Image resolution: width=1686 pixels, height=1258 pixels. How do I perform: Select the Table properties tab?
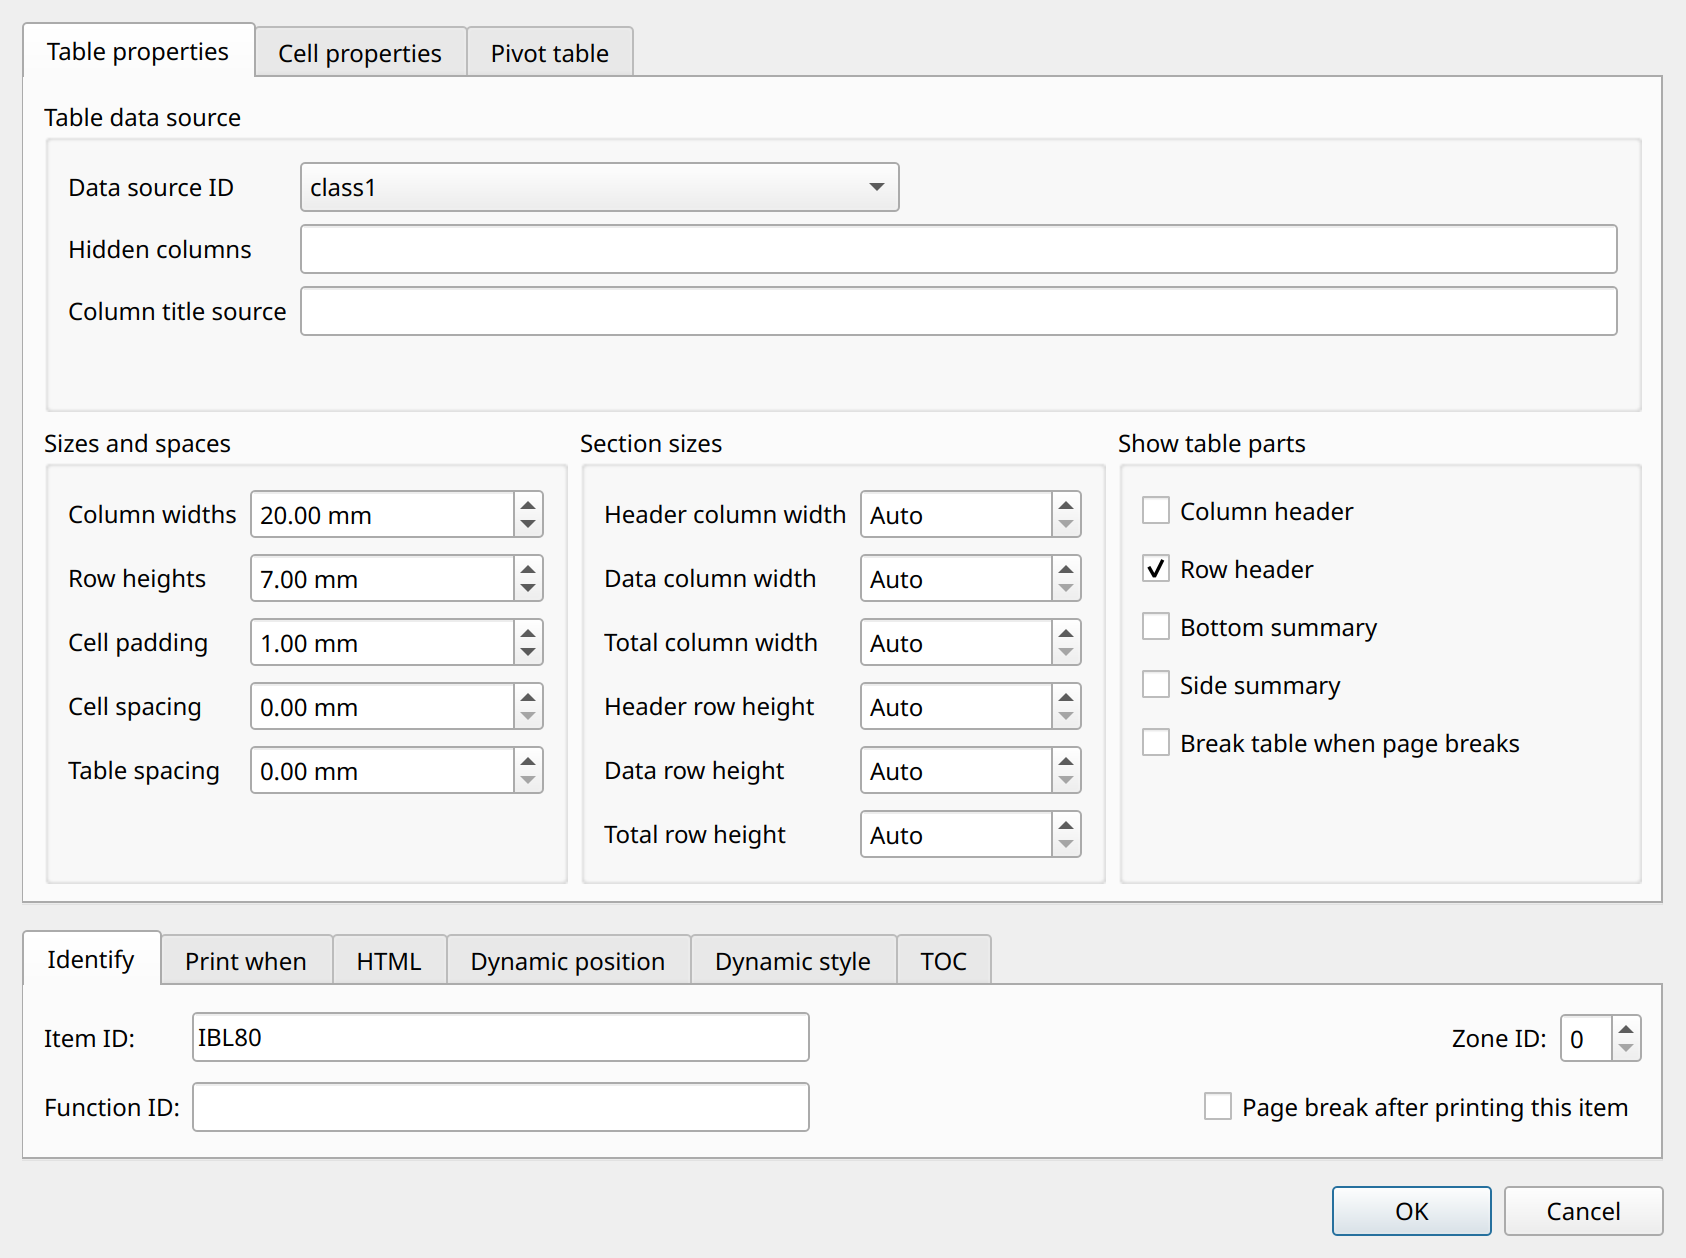click(138, 51)
